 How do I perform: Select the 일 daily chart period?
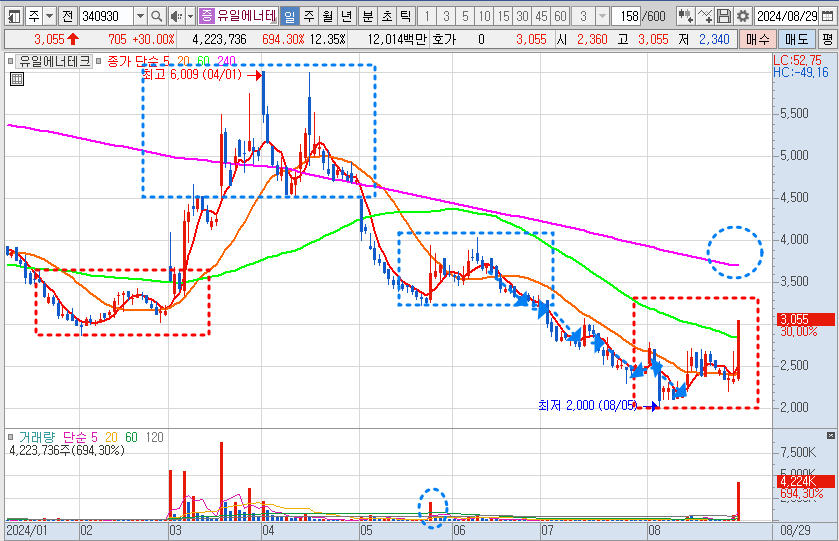pyautogui.click(x=290, y=17)
